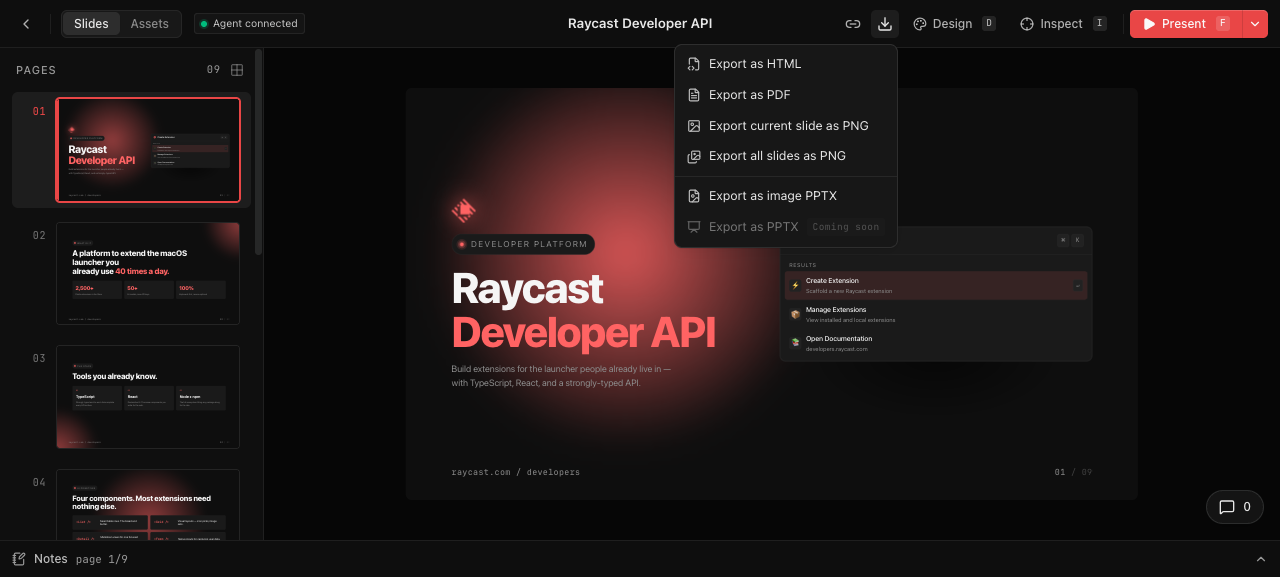Go back with the left chevron
The image size is (1280, 577).
tap(26, 24)
